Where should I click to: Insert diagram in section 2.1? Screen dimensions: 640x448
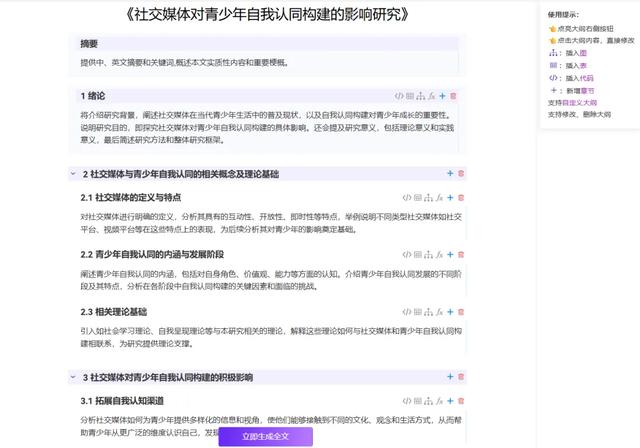(x=429, y=197)
